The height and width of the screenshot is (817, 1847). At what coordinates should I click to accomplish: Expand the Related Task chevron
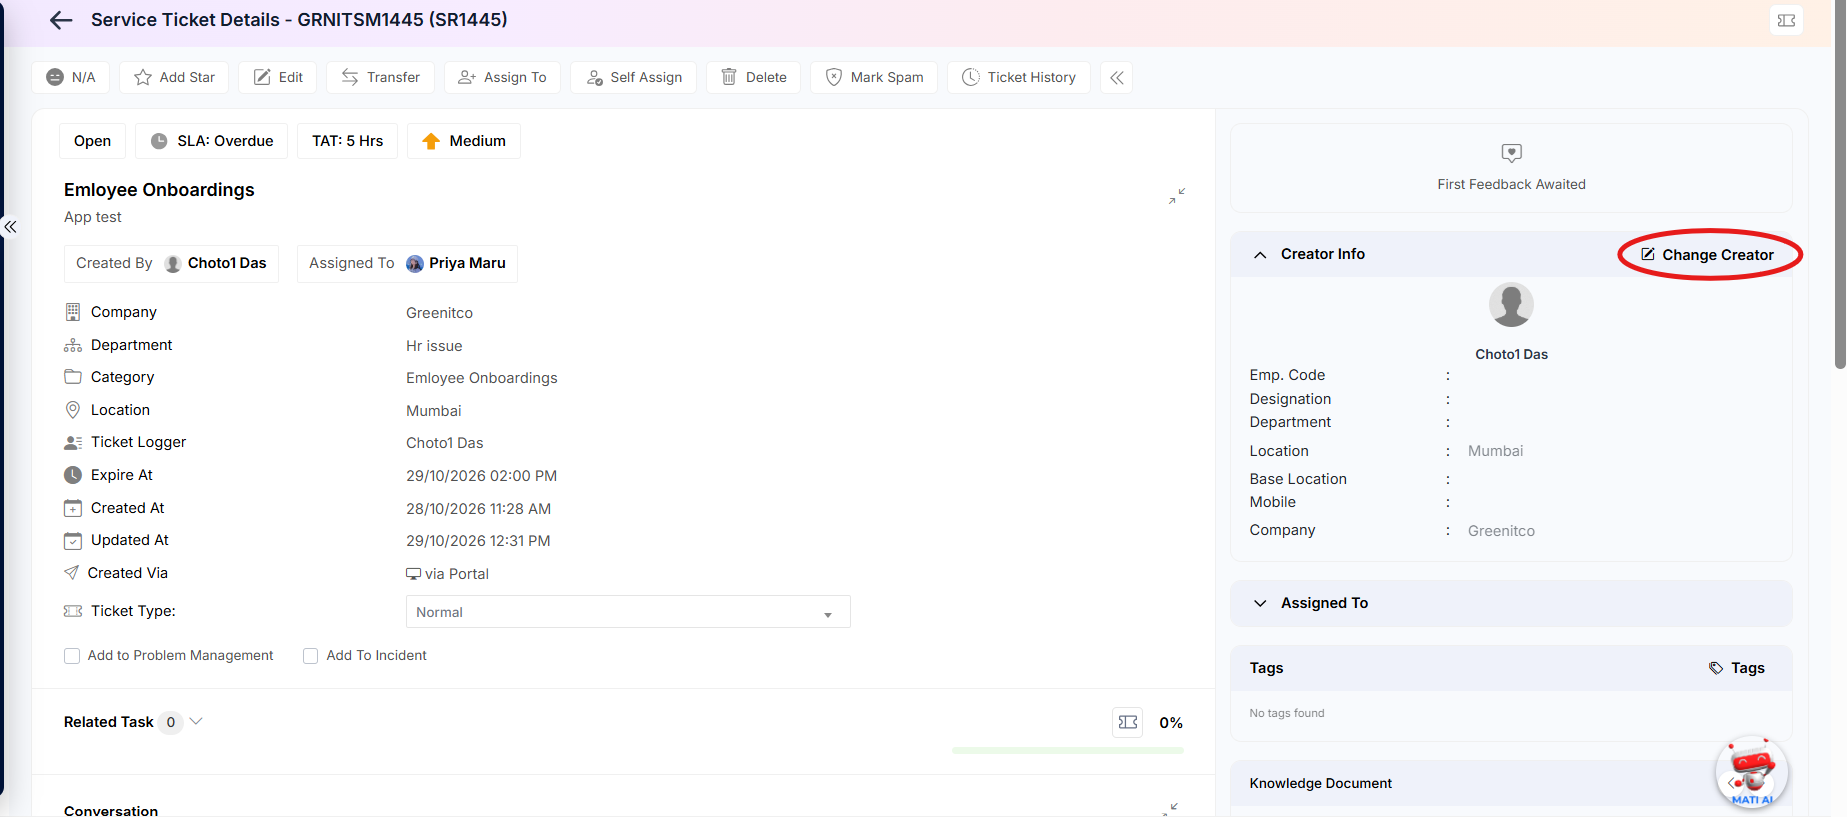coord(196,721)
